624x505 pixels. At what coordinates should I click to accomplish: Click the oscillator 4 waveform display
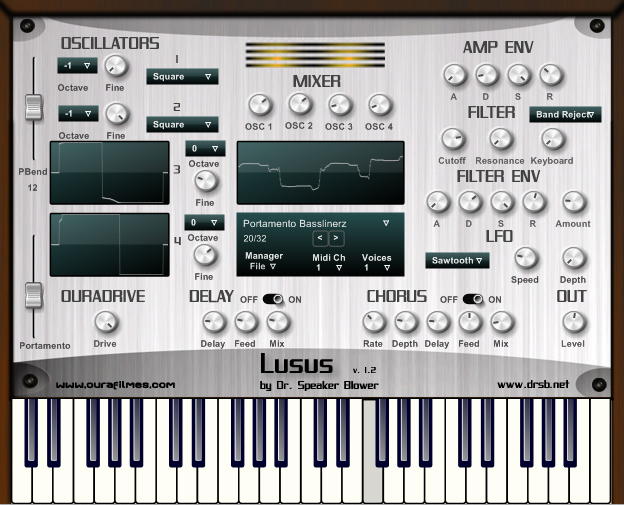click(x=109, y=245)
